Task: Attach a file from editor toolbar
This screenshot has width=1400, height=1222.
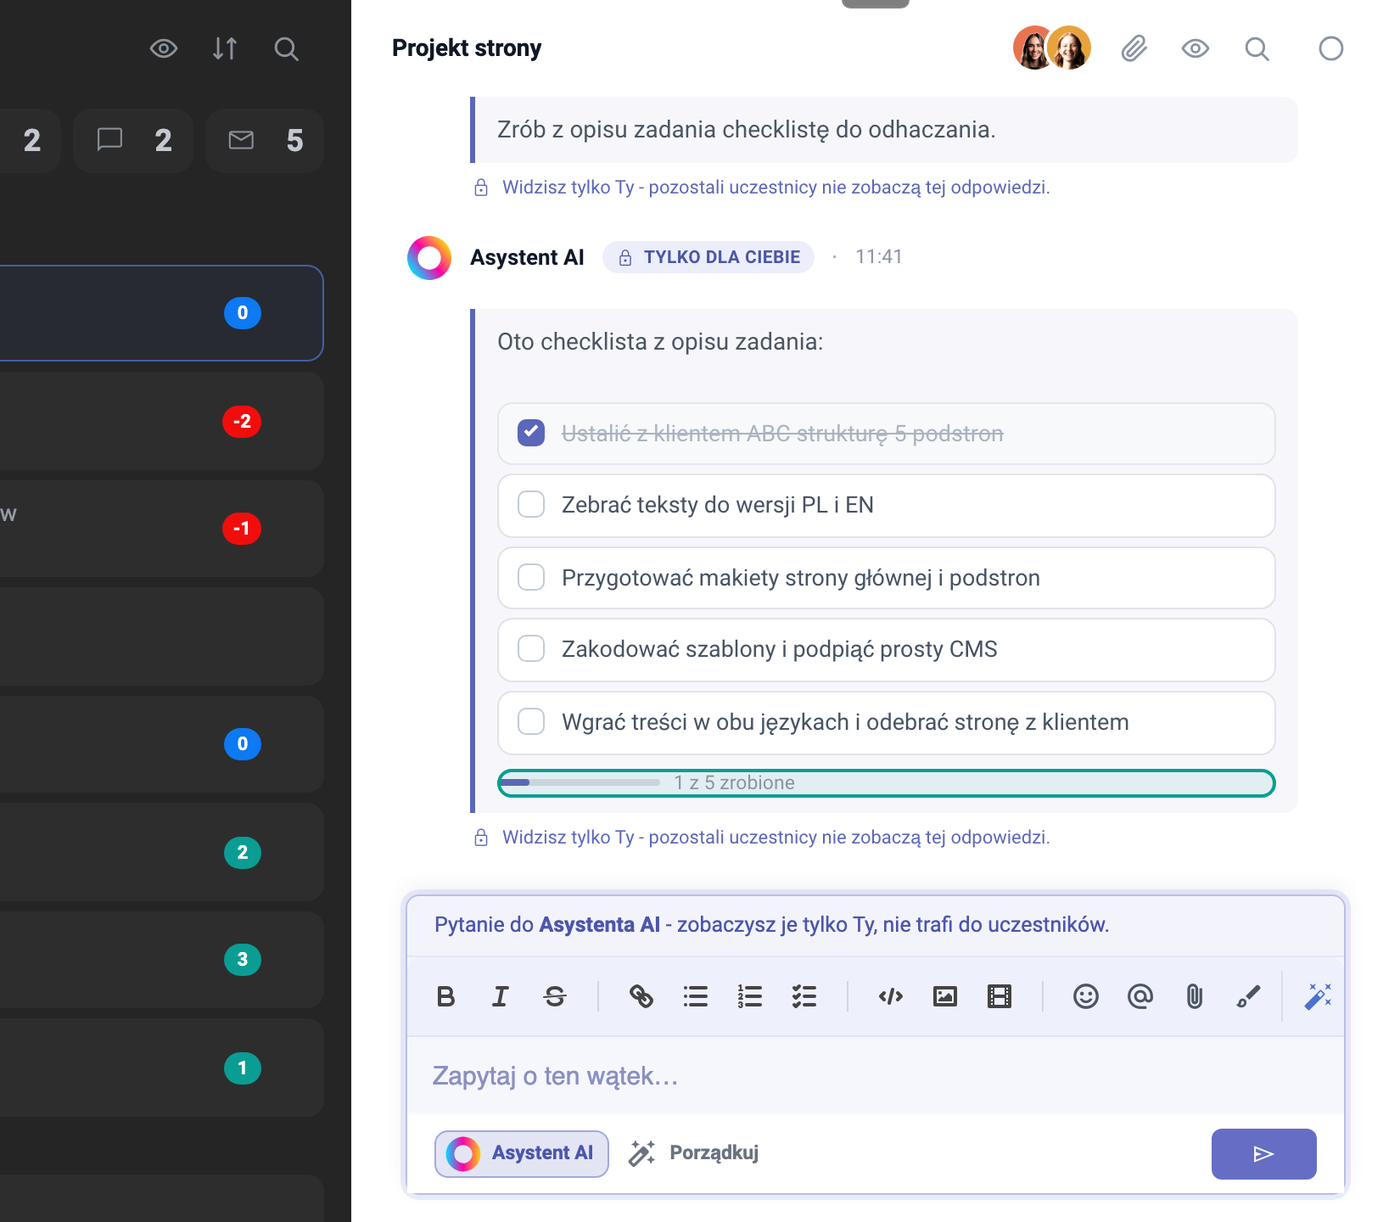Action: point(1194,996)
